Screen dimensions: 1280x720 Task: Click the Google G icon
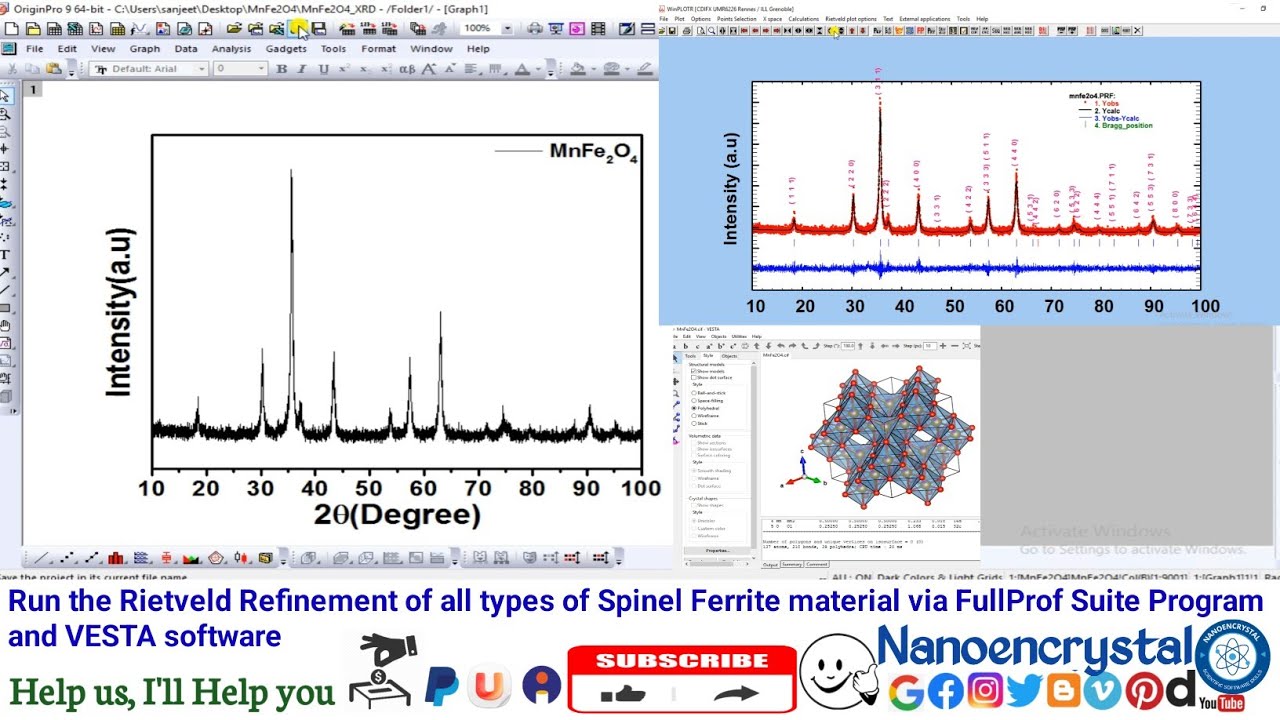tap(906, 690)
